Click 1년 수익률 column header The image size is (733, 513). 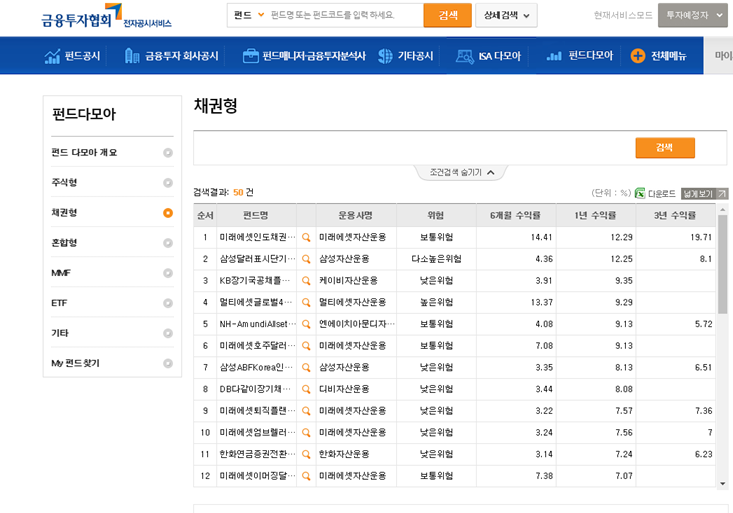[x=596, y=216]
